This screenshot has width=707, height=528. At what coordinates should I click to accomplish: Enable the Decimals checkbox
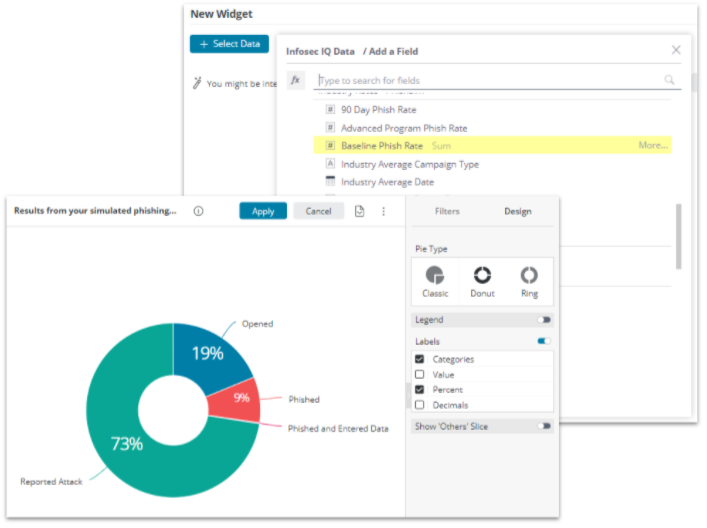tap(420, 405)
